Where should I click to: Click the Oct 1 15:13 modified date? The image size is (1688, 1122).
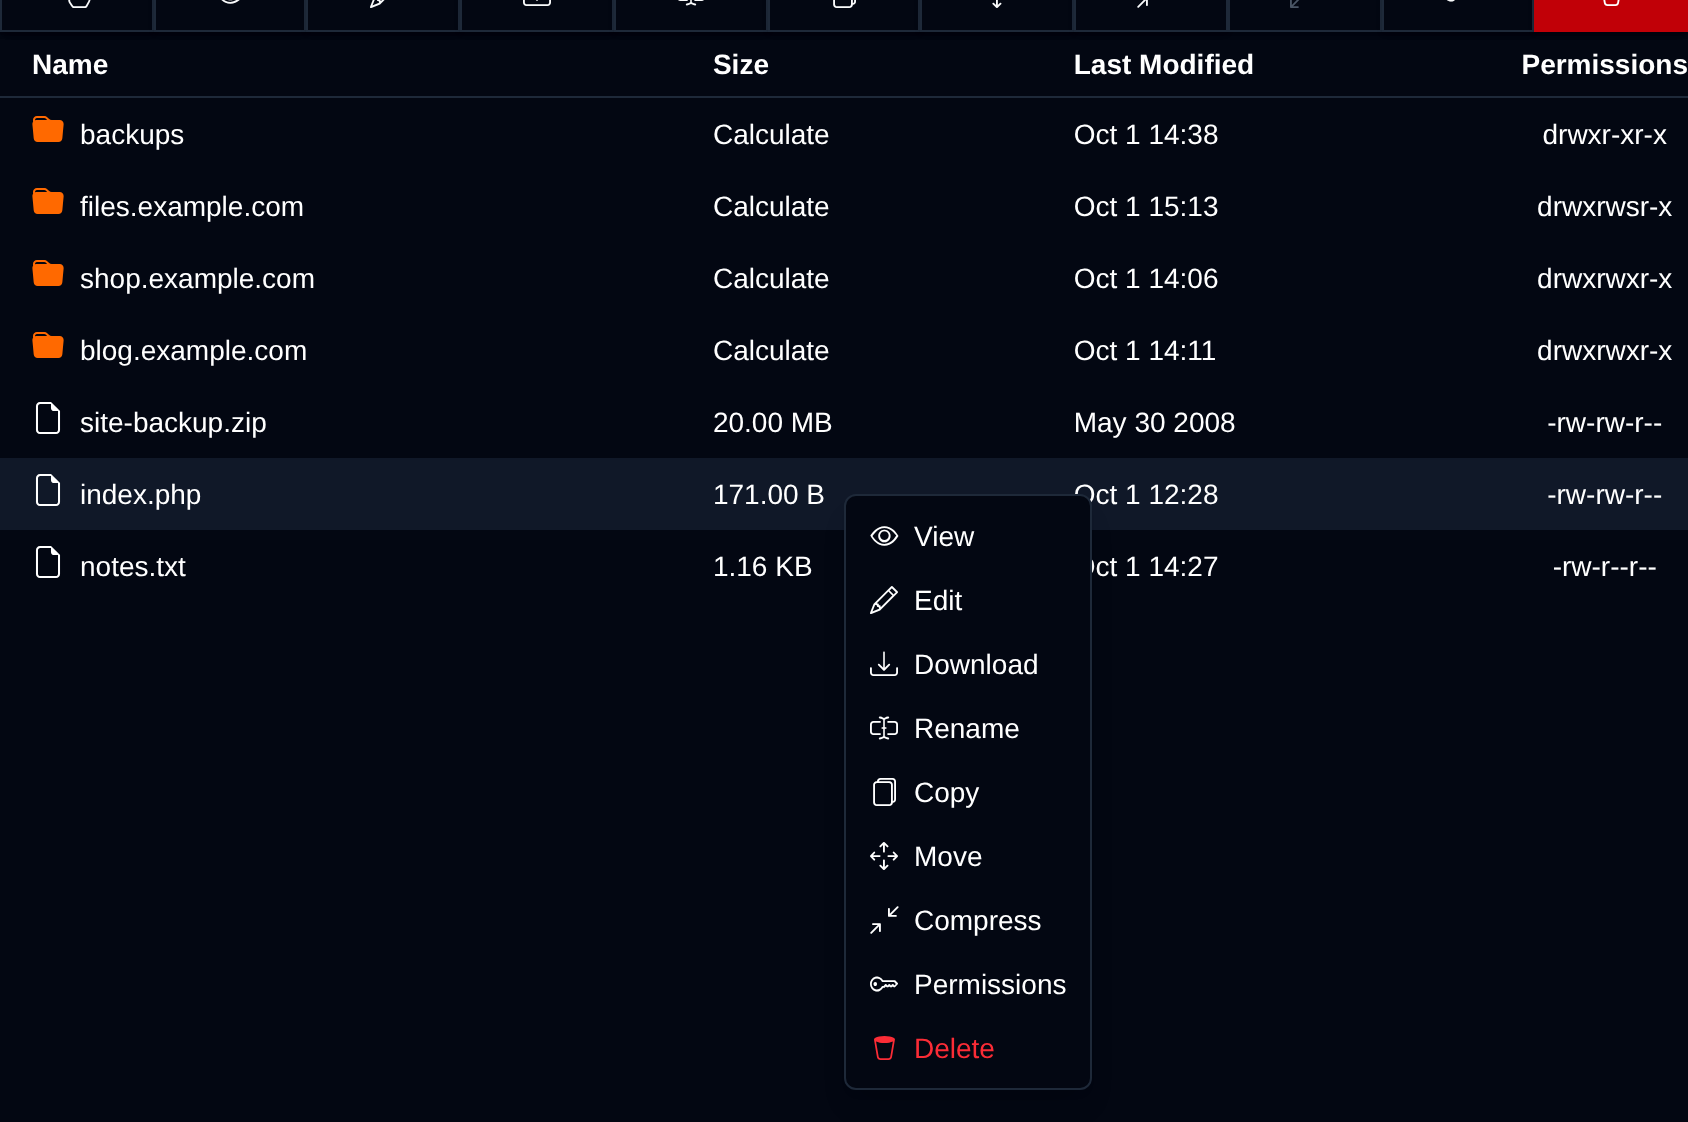coord(1146,206)
